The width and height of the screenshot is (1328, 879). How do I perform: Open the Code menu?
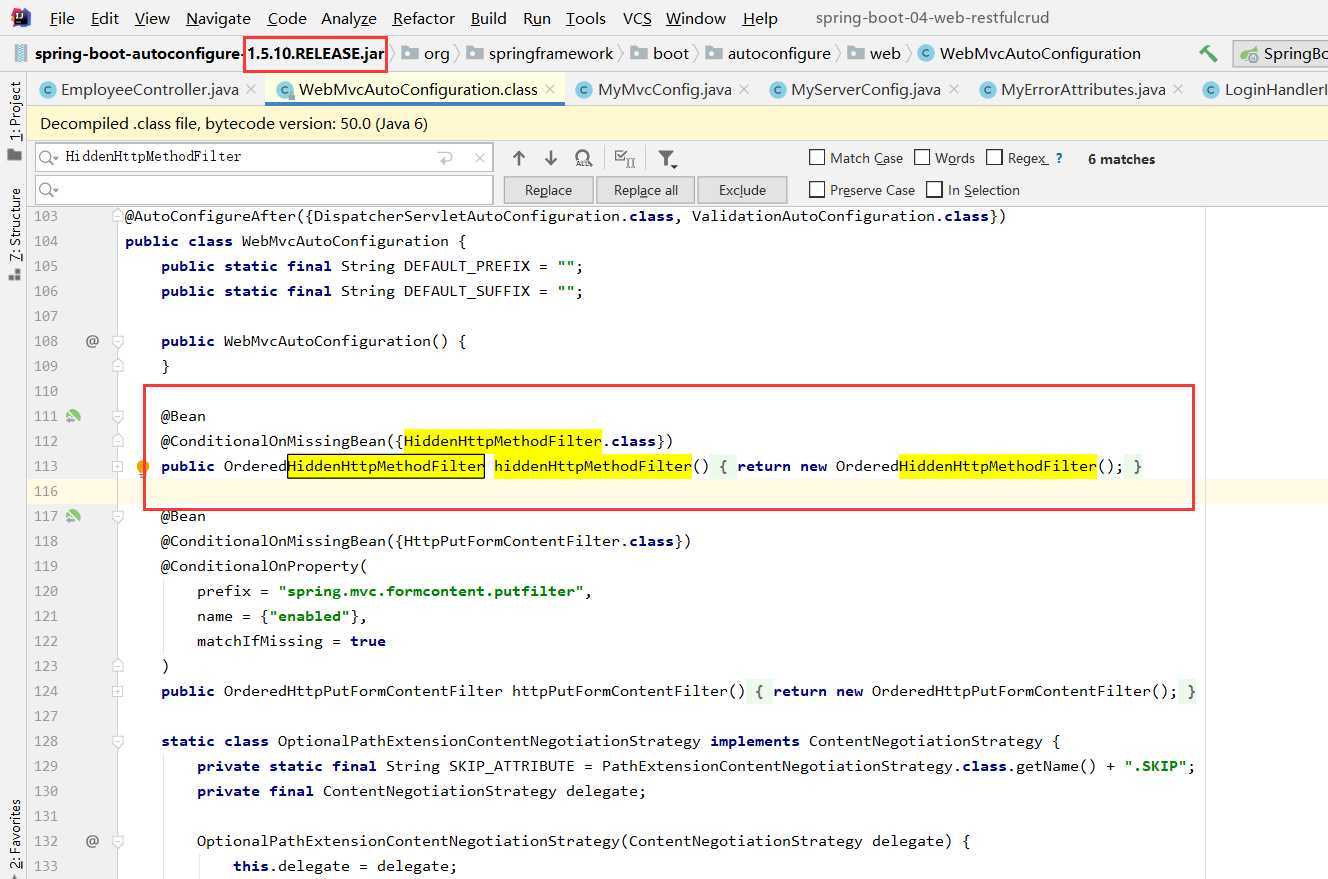287,18
